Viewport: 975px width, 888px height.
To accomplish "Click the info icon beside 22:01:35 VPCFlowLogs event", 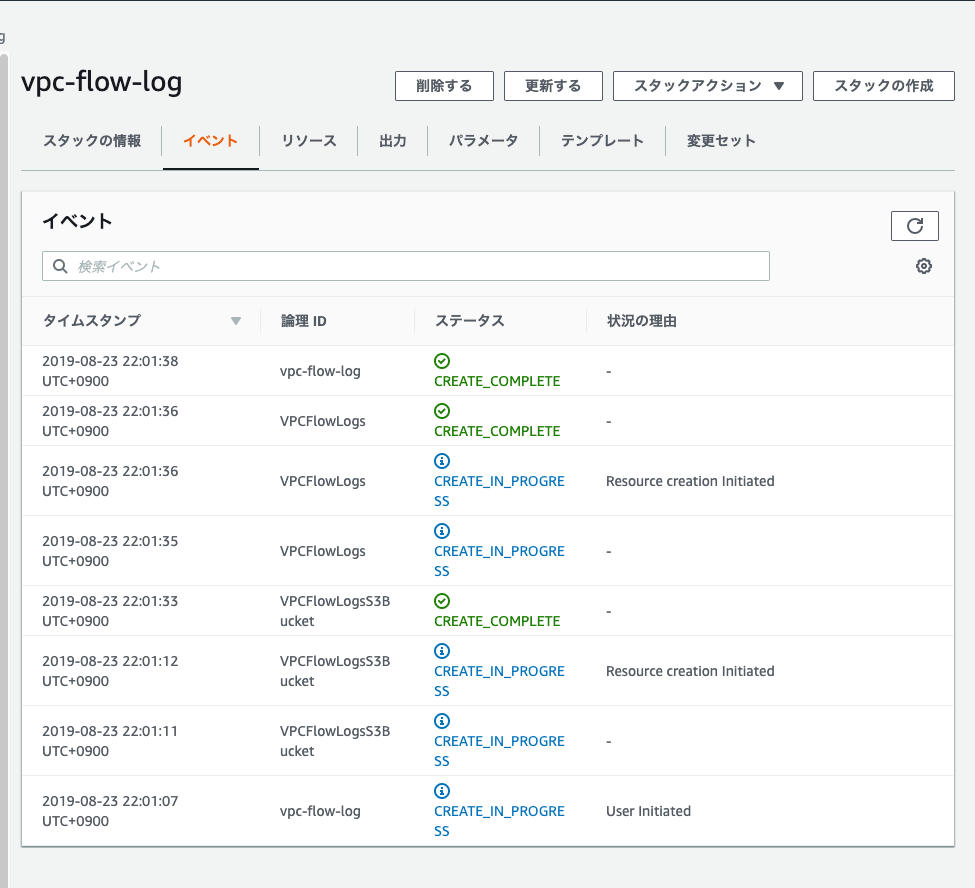I will click(442, 531).
